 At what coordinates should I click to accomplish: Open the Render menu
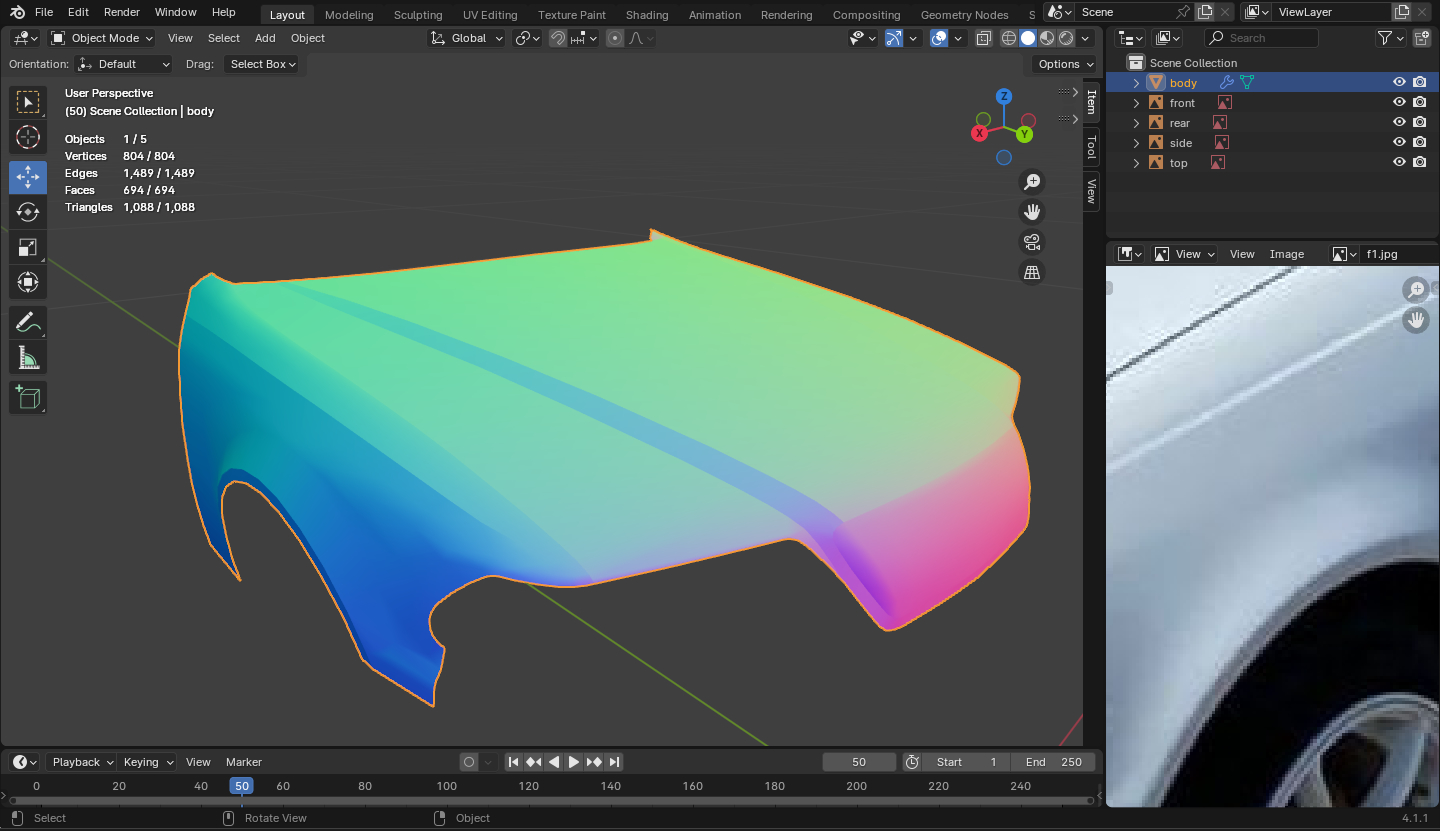click(122, 12)
